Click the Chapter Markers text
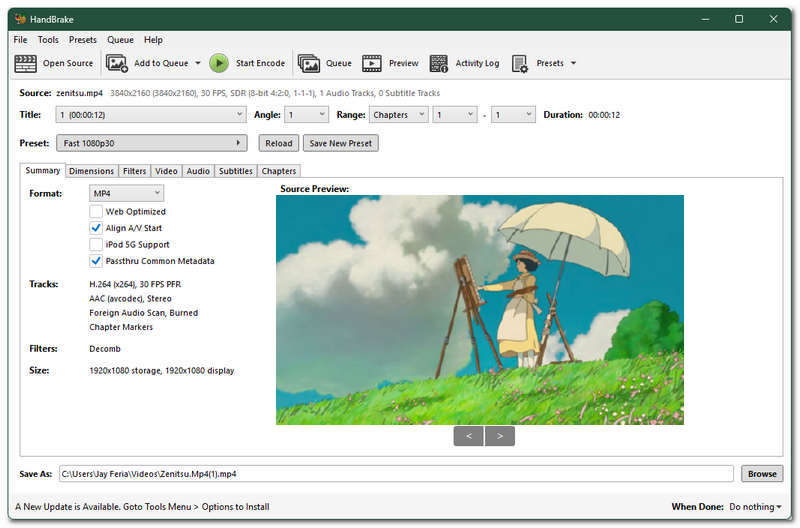800x528 pixels. (121, 327)
